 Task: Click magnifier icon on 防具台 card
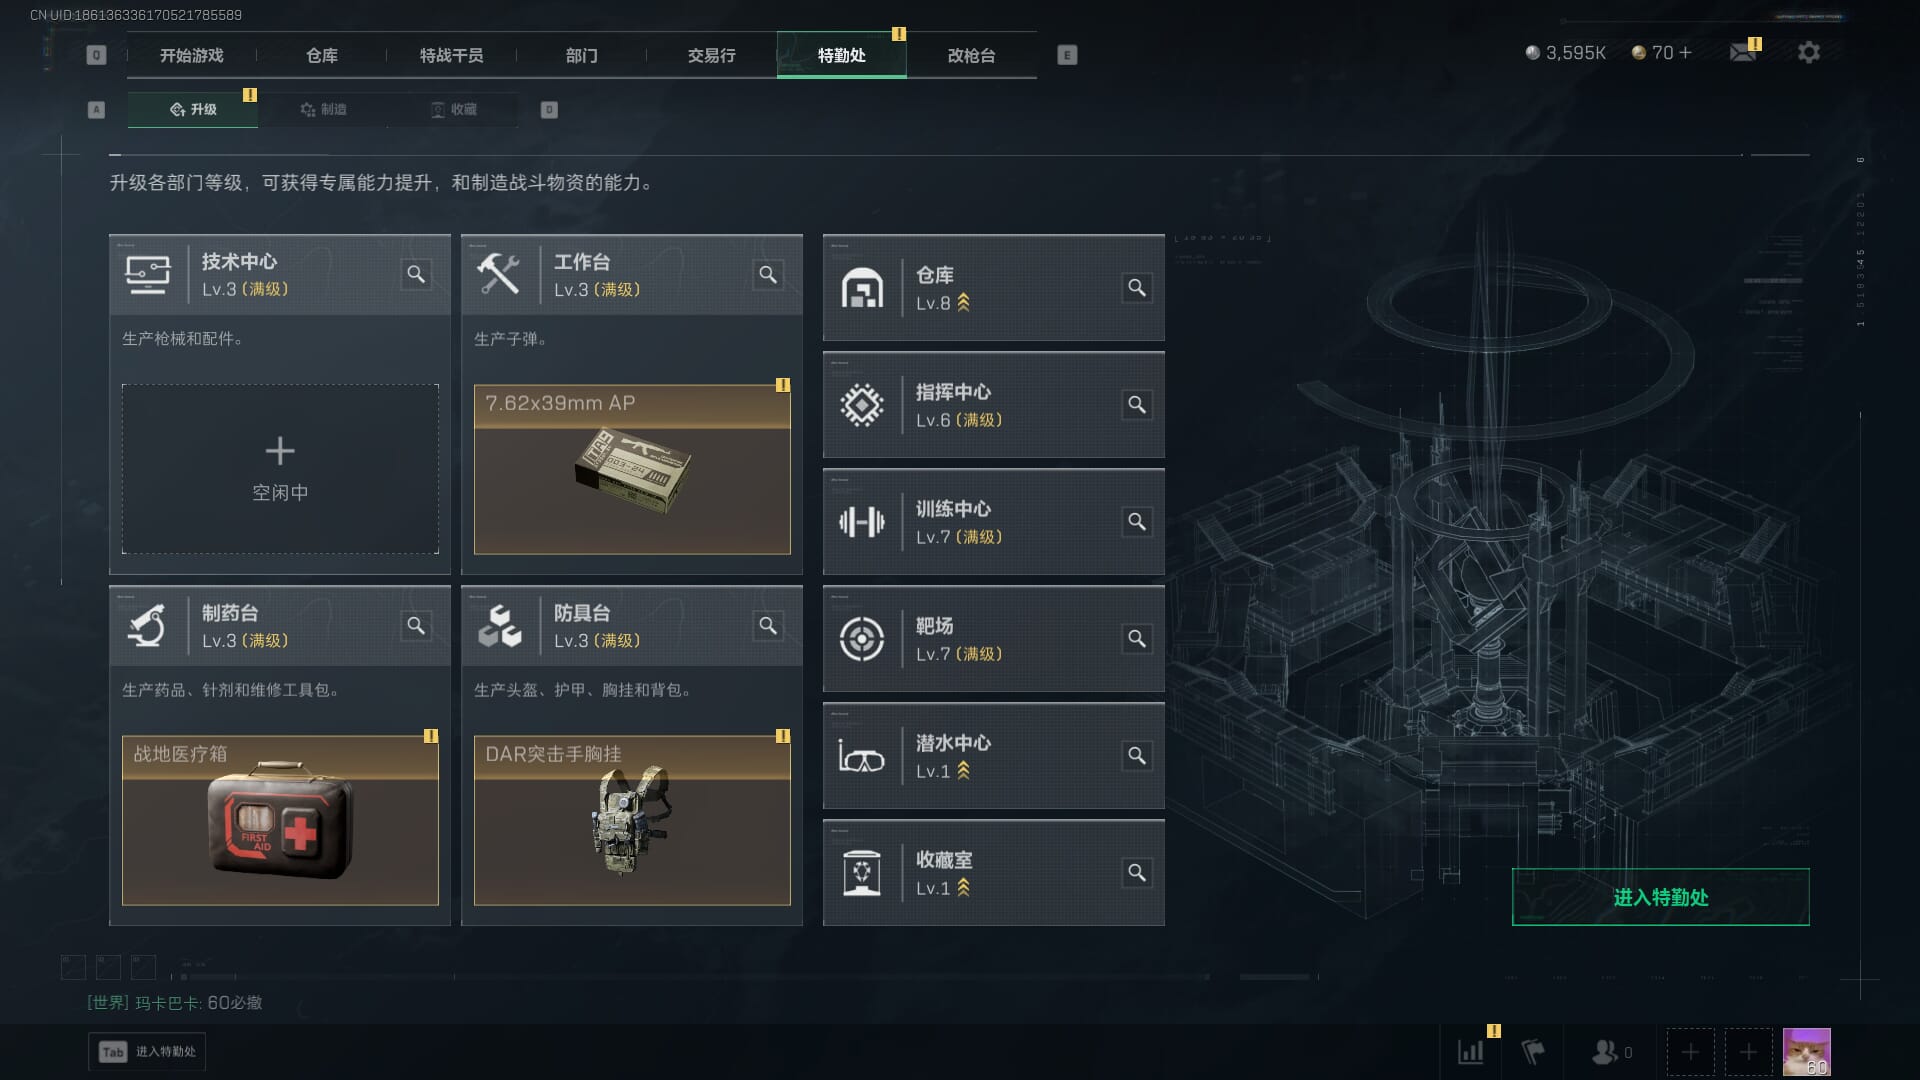[768, 626]
